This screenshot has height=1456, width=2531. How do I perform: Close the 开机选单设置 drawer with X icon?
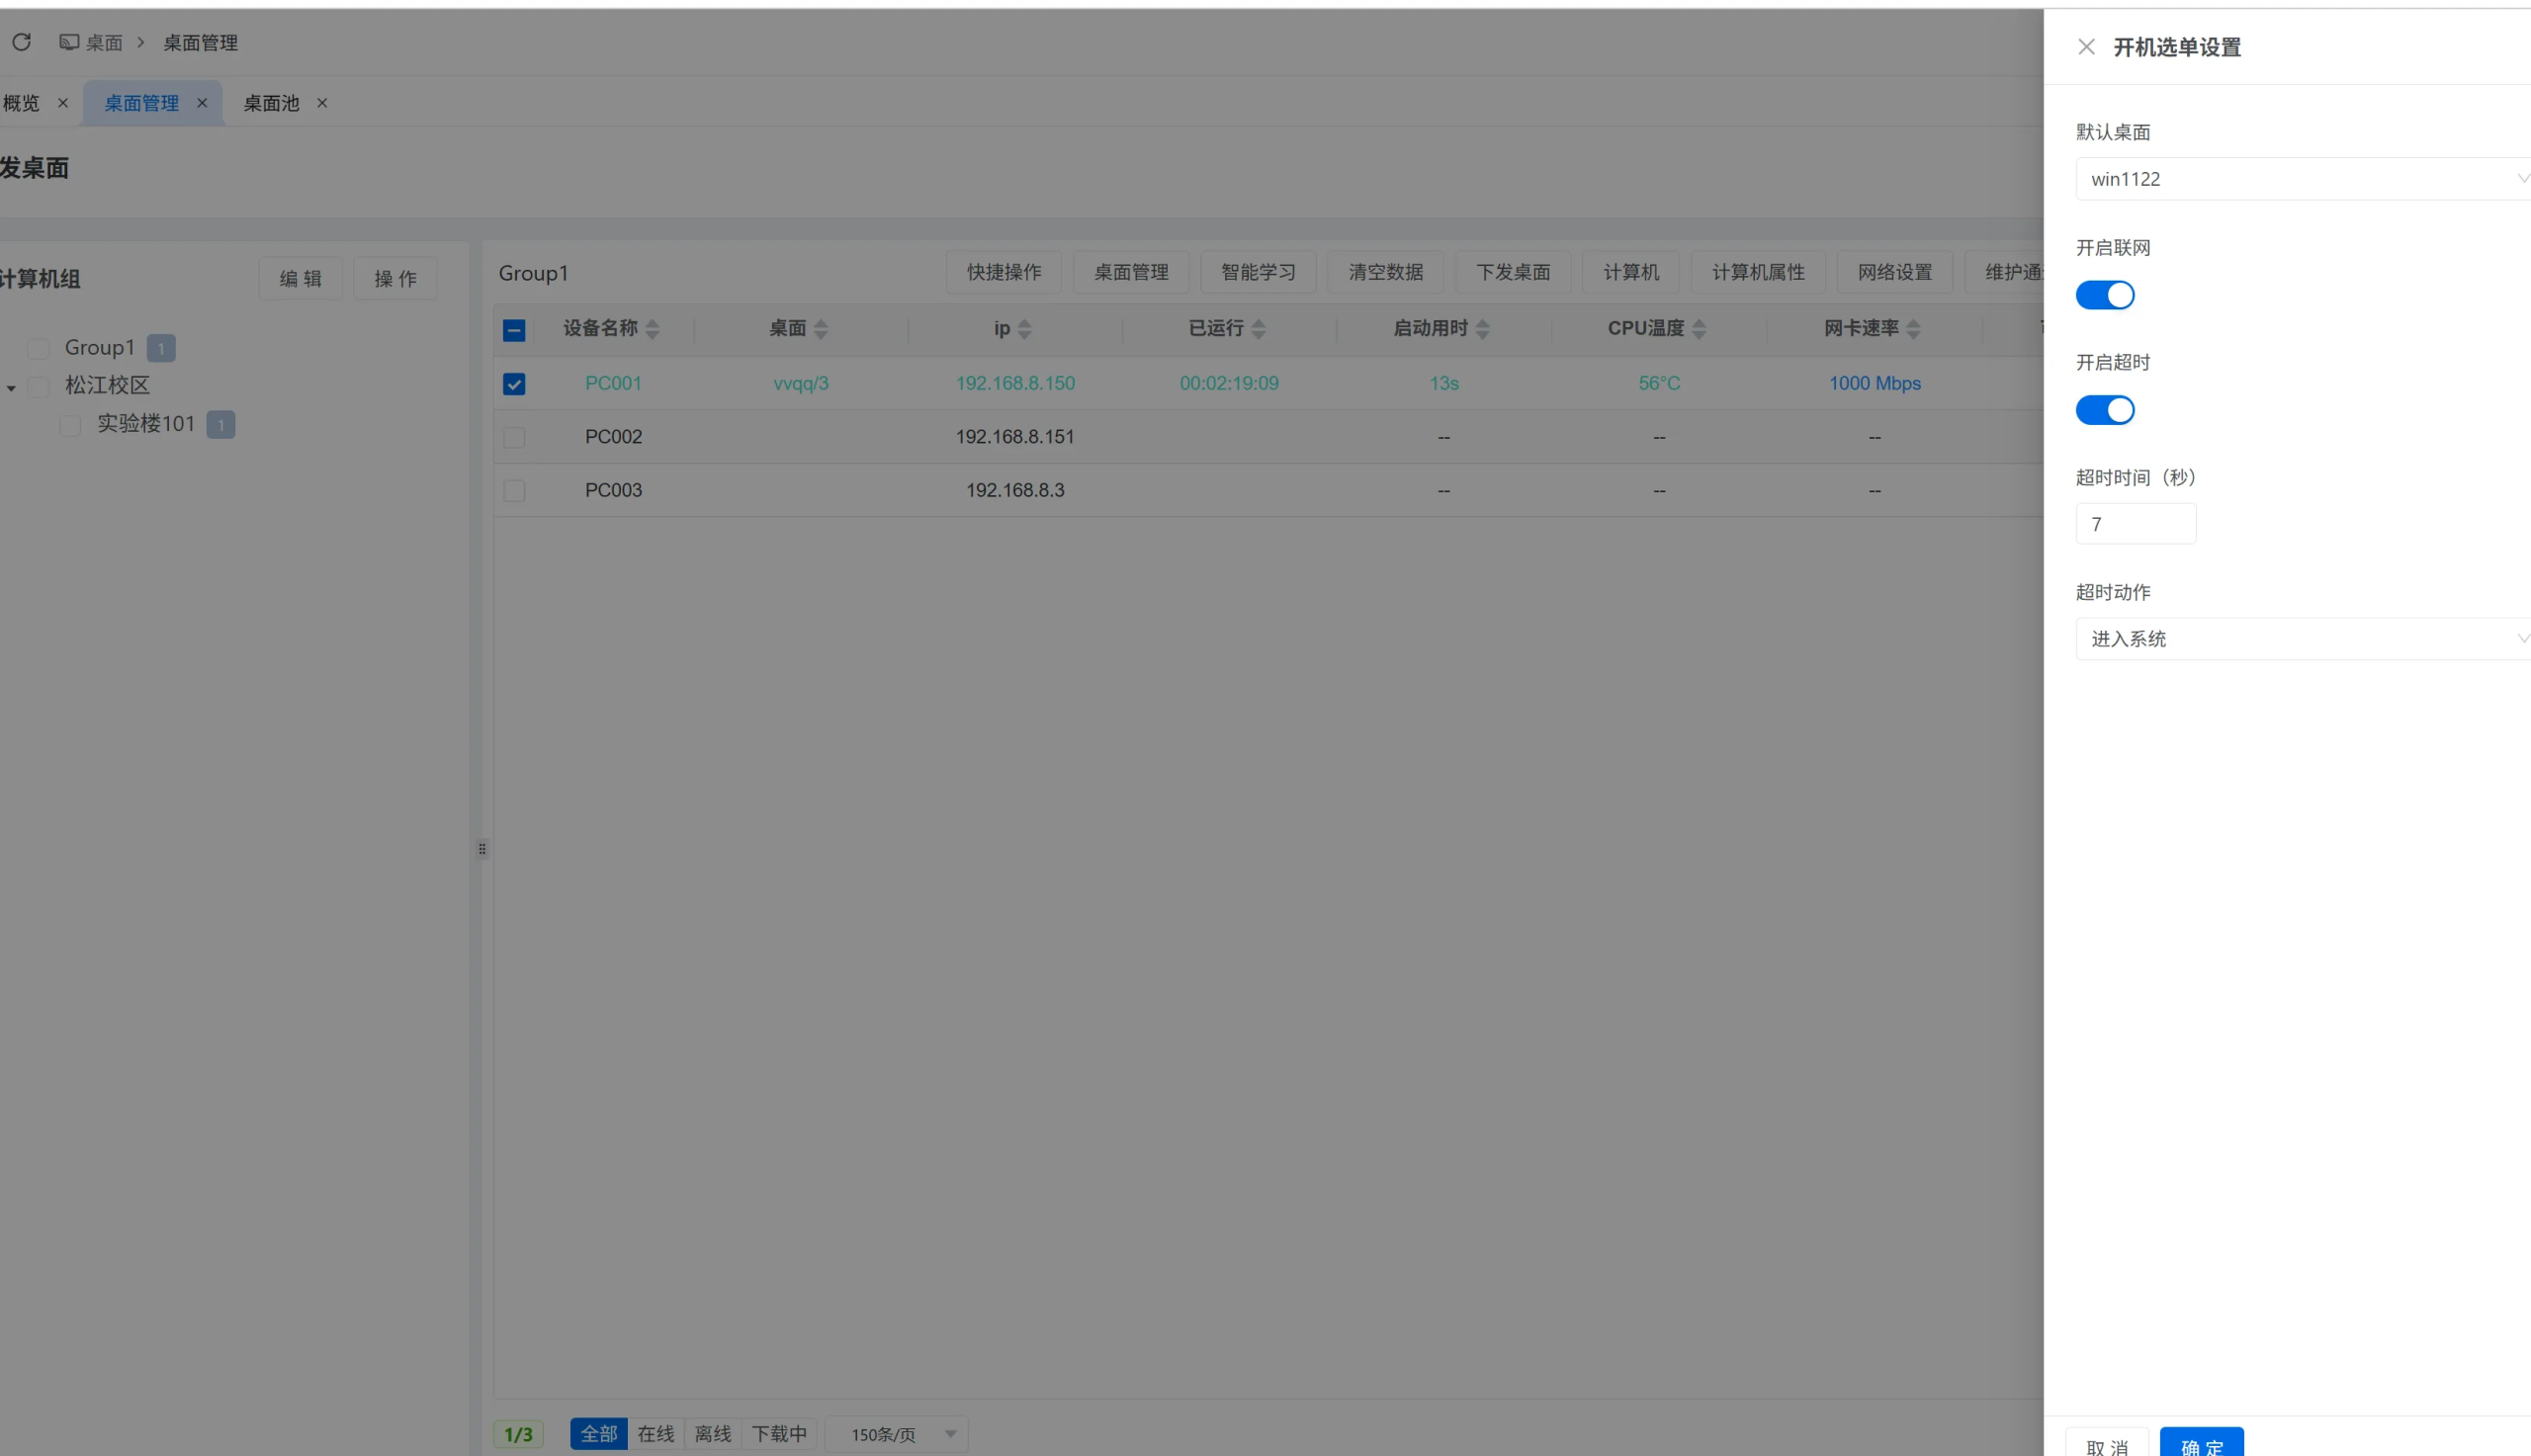tap(2086, 47)
